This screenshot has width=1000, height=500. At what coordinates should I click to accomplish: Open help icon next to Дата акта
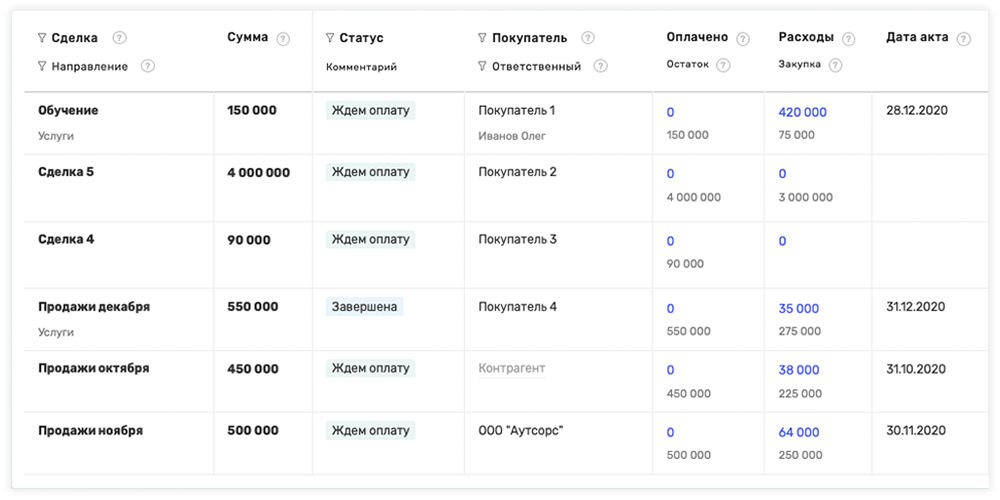pos(963,39)
